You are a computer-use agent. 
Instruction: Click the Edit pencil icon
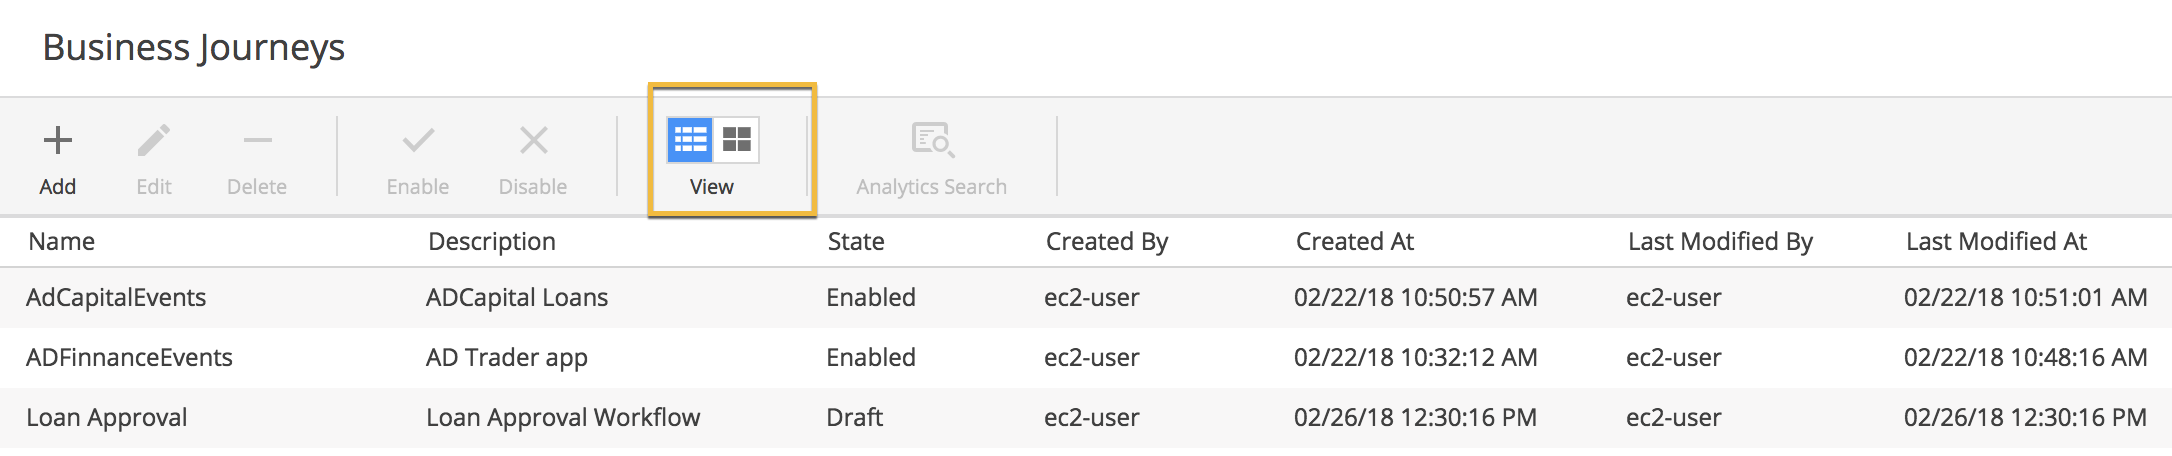pyautogui.click(x=154, y=140)
